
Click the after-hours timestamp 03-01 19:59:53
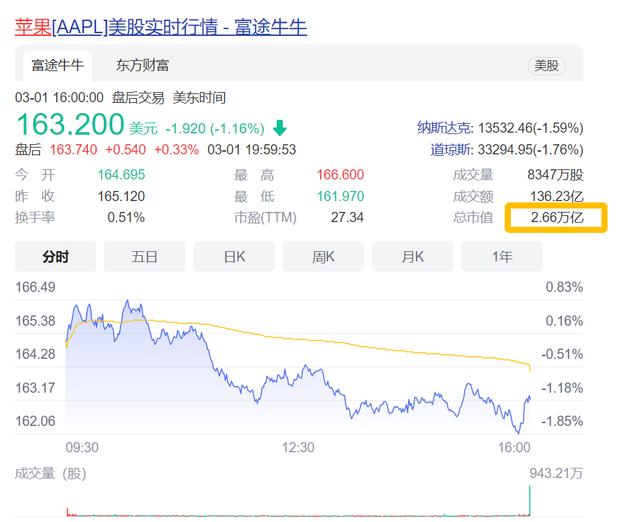[x=252, y=150]
